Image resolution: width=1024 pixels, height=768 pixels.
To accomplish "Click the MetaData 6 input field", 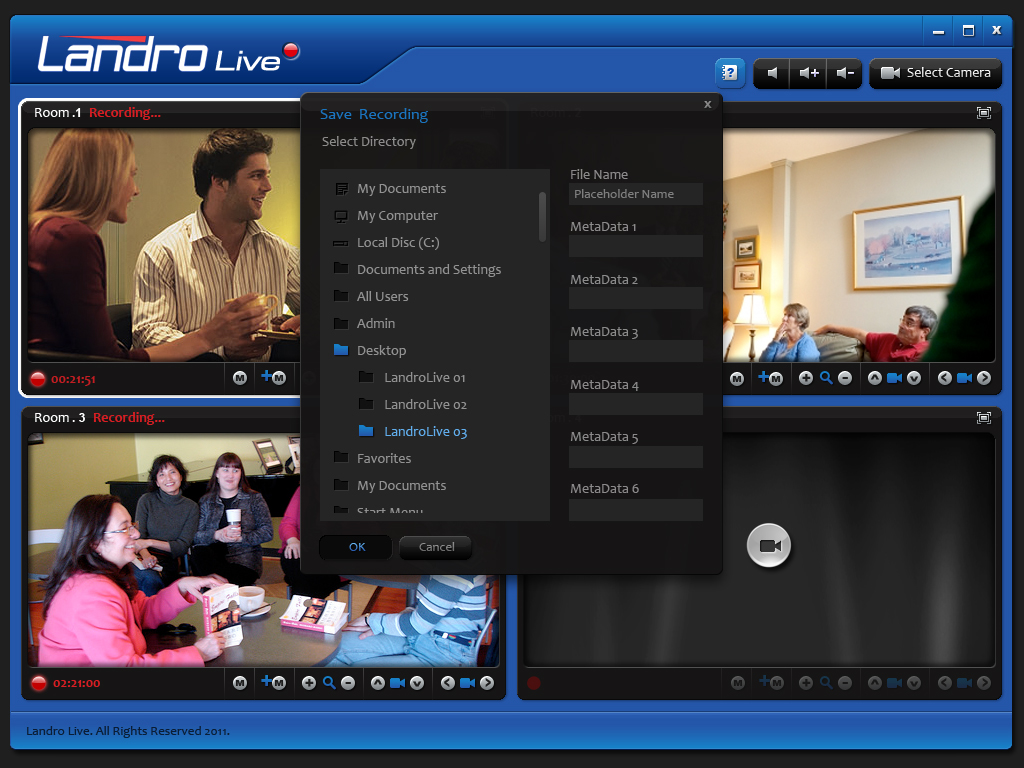I will click(635, 509).
